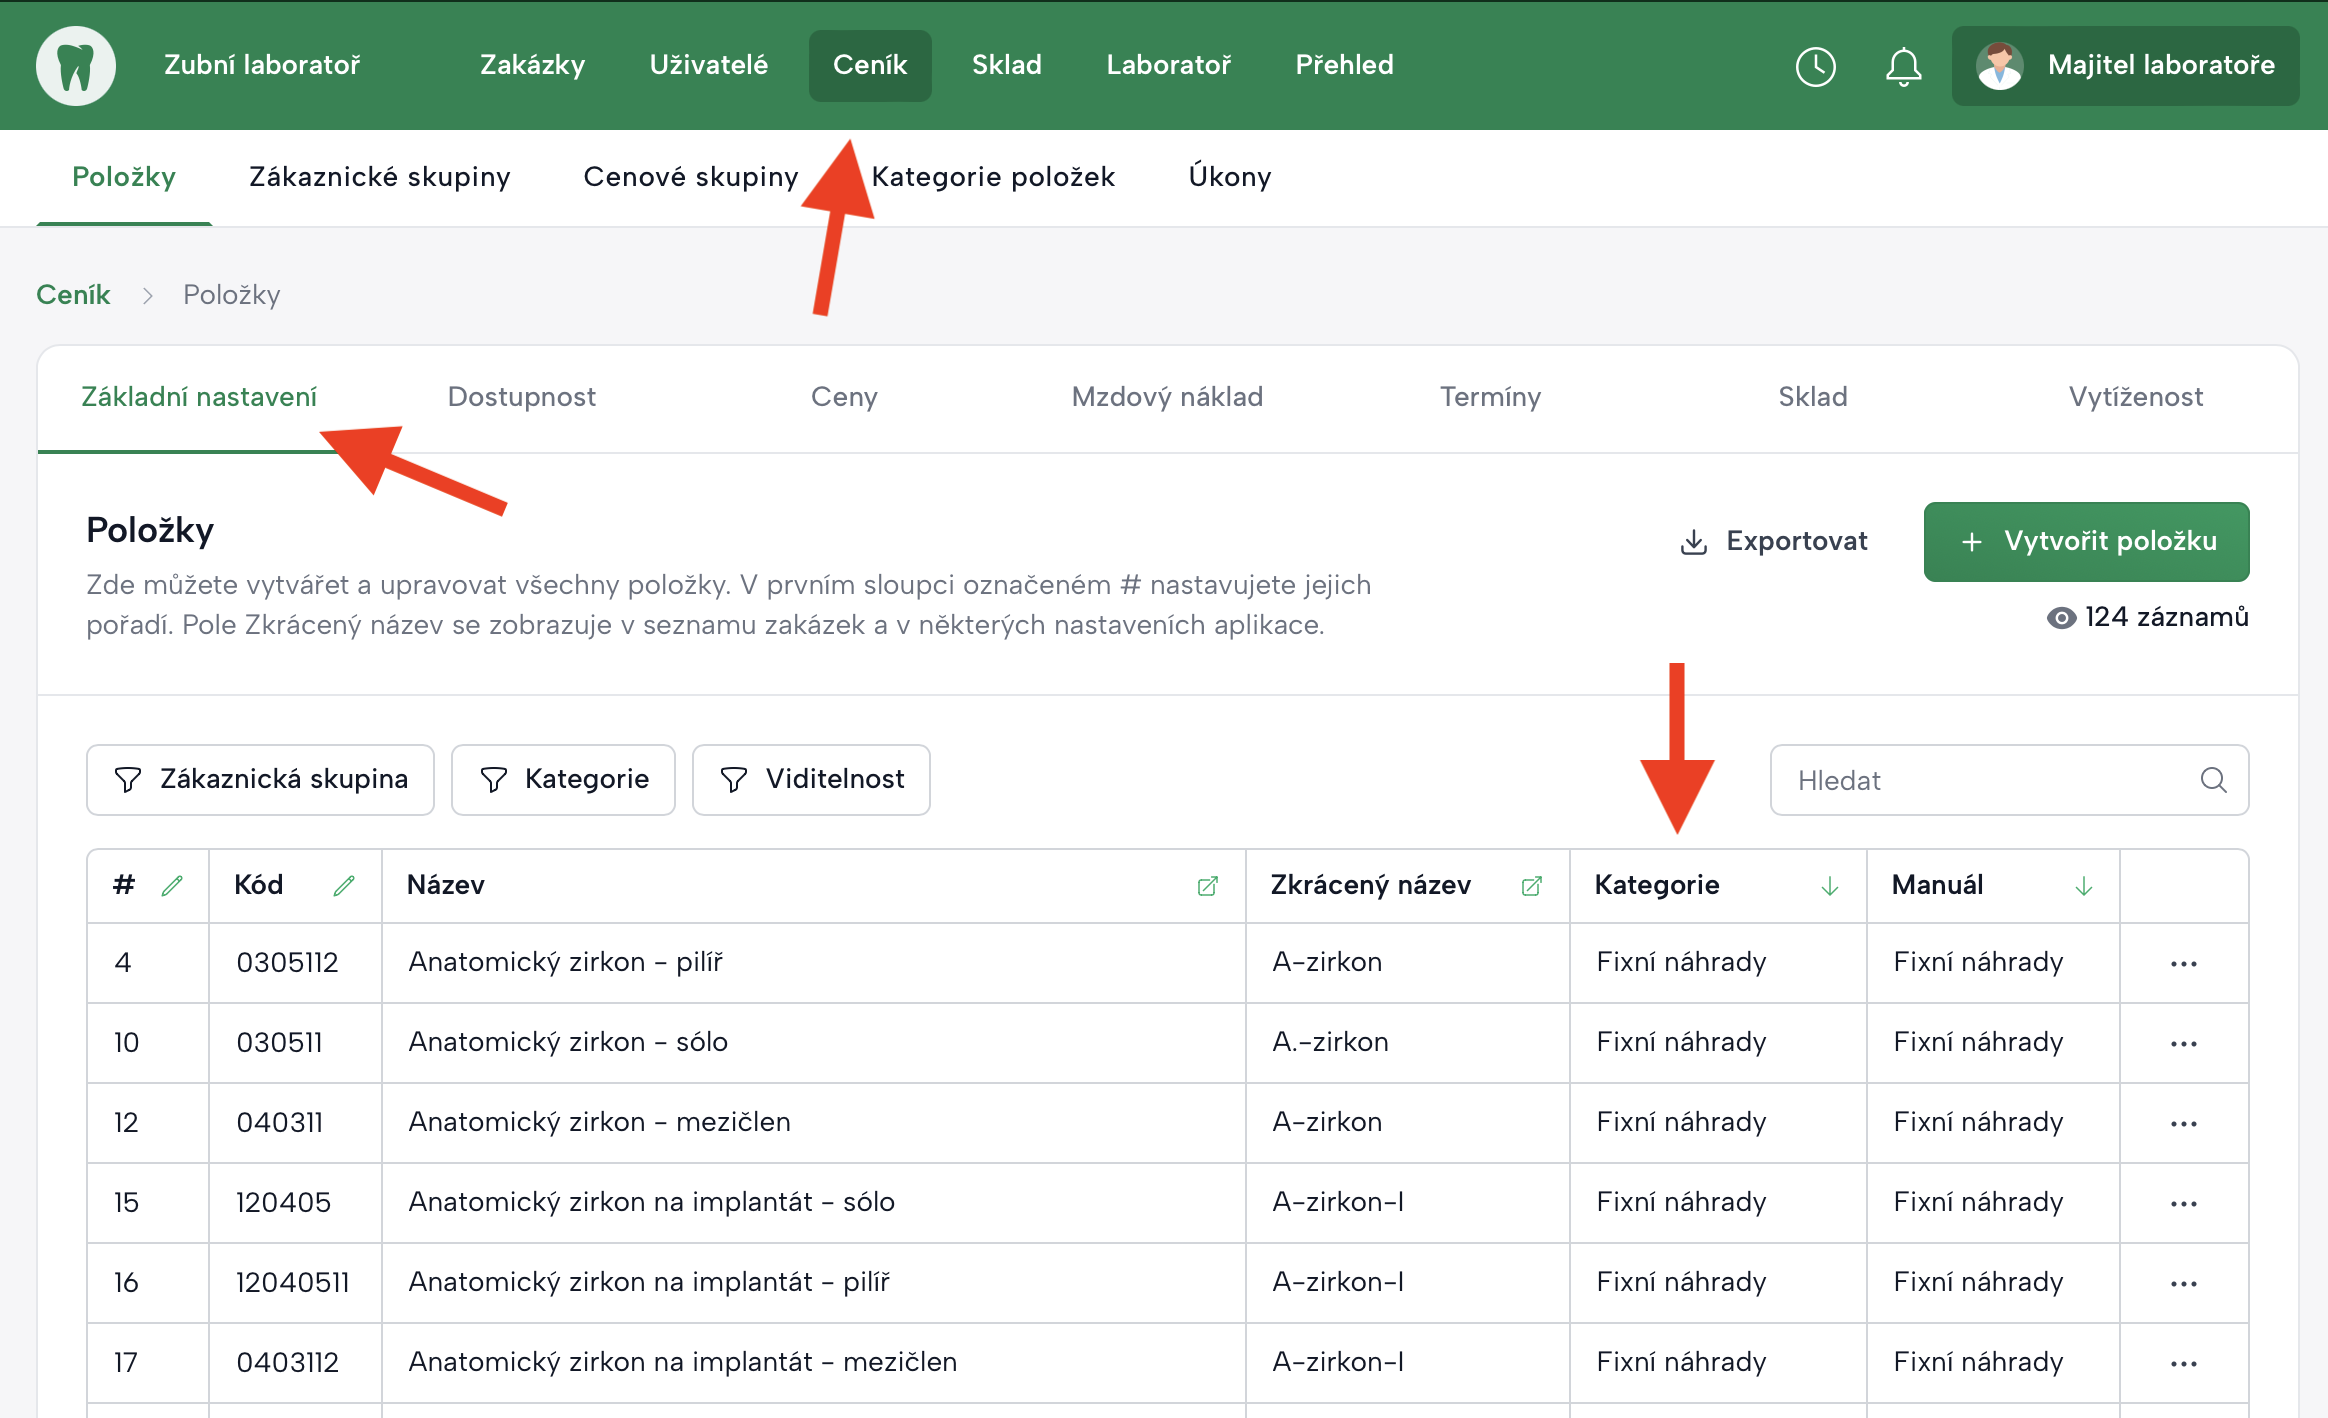Switch to Ceny tab
The image size is (2328, 1418).
click(843, 397)
